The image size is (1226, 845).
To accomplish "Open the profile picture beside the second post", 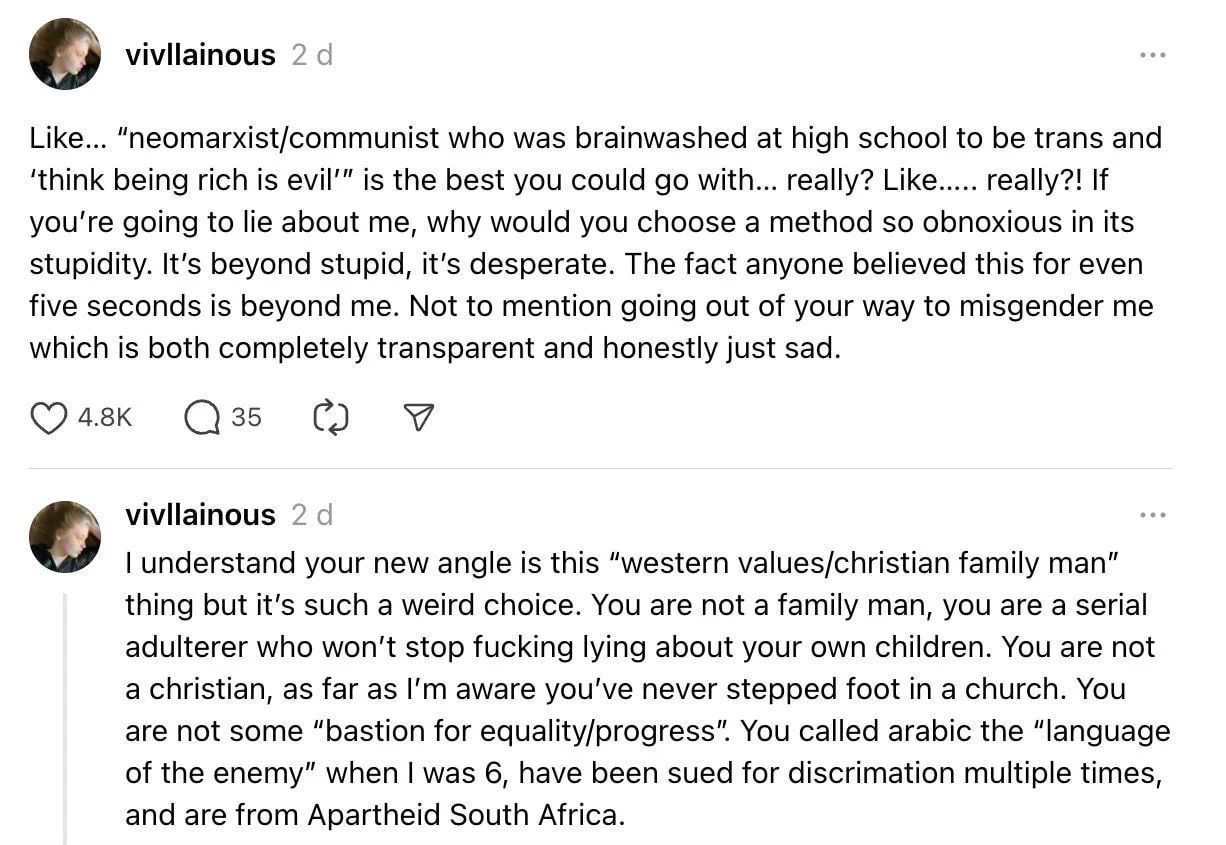I will pos(65,537).
